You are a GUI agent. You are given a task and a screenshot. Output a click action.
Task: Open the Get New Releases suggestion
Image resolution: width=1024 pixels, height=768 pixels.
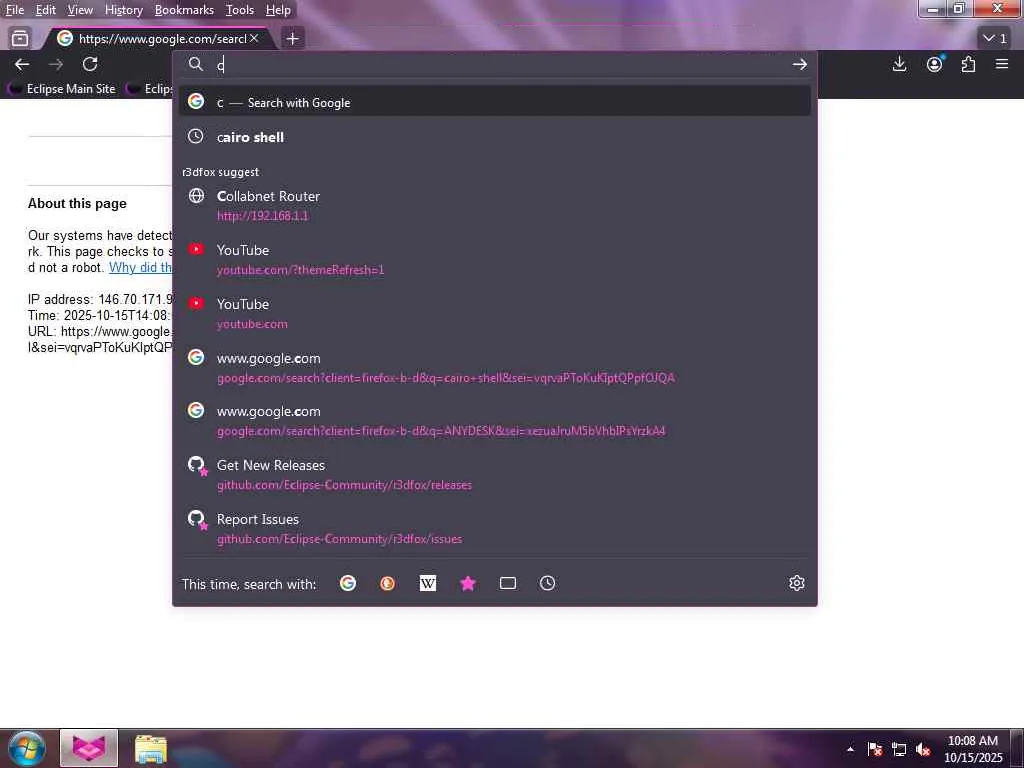494,475
